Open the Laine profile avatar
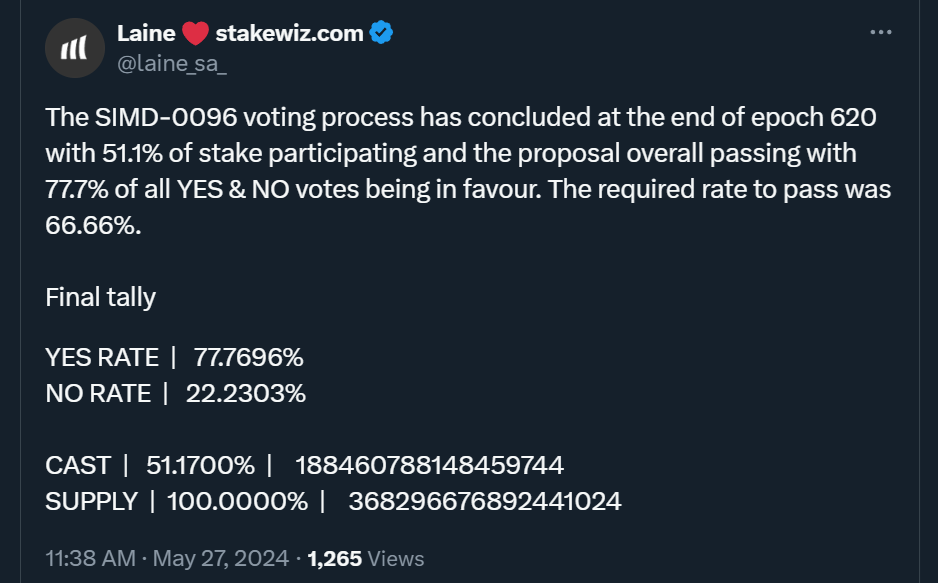 pyautogui.click(x=75, y=47)
